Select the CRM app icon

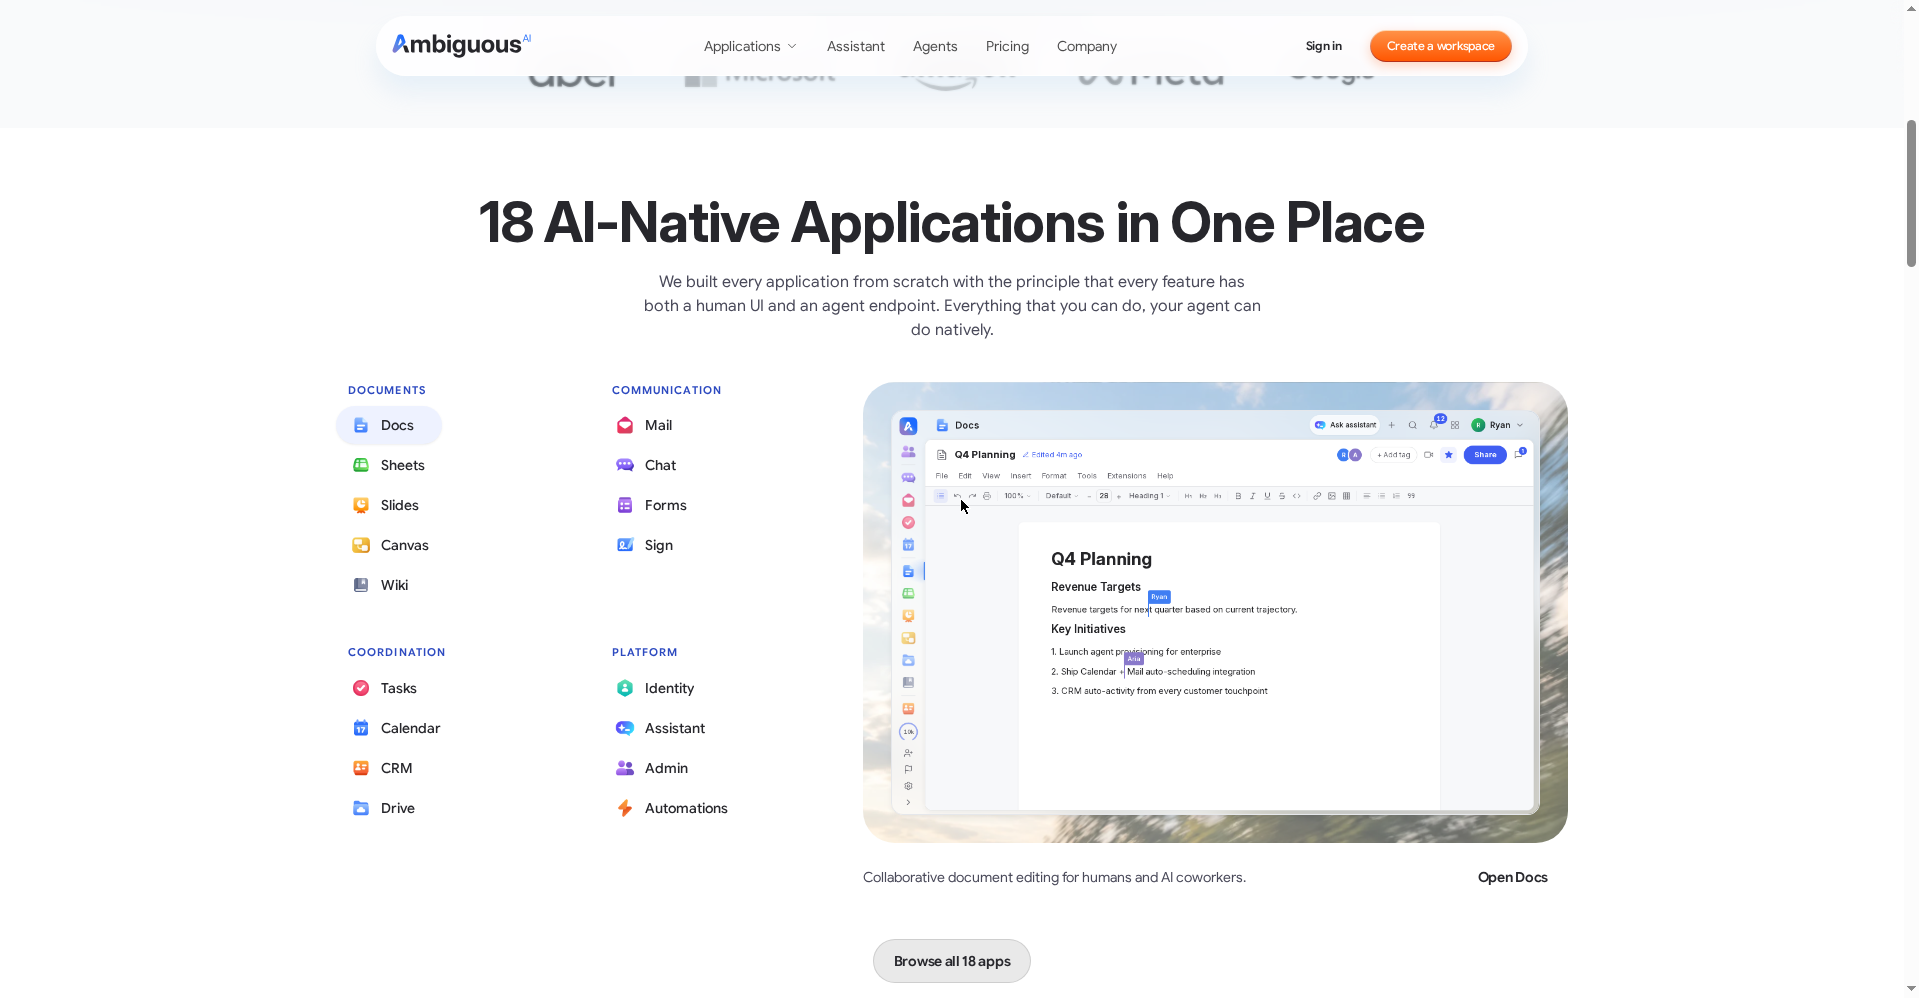[361, 768]
